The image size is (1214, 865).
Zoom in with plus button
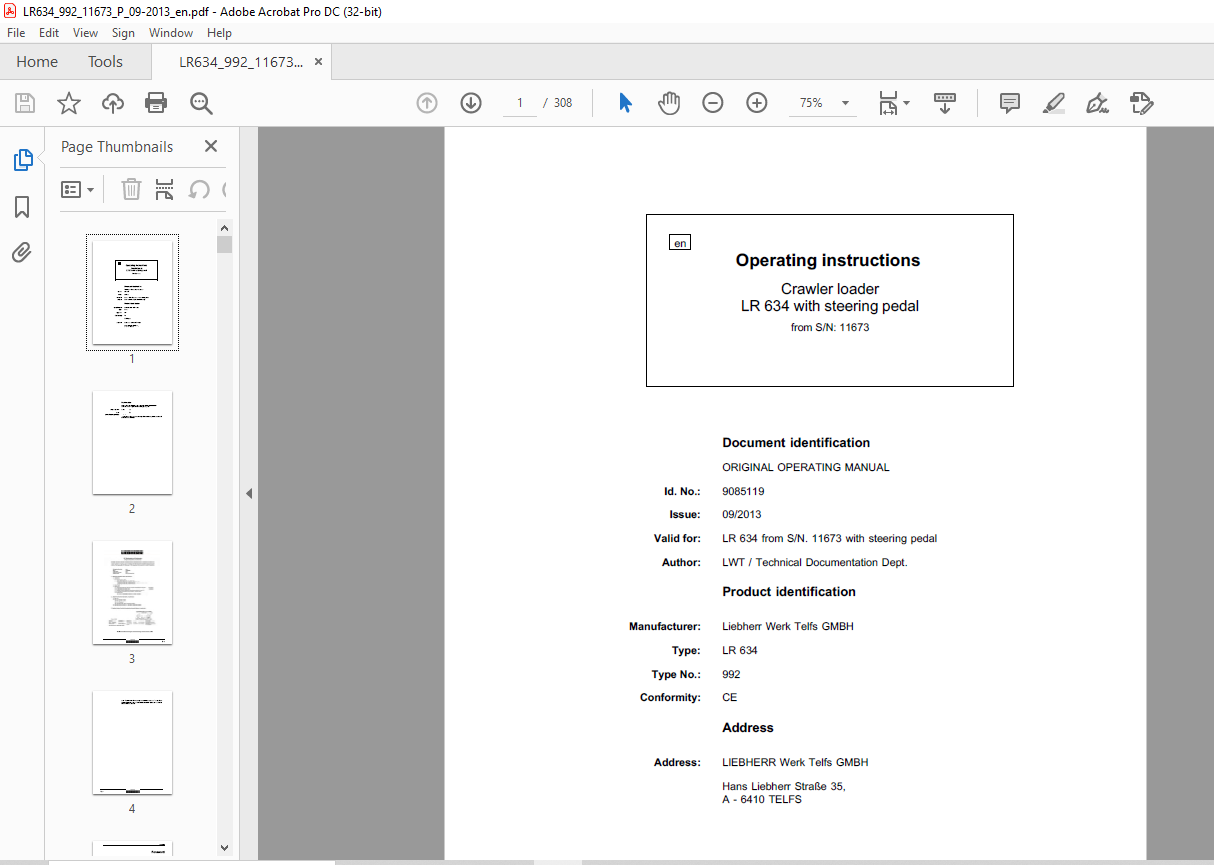click(757, 103)
